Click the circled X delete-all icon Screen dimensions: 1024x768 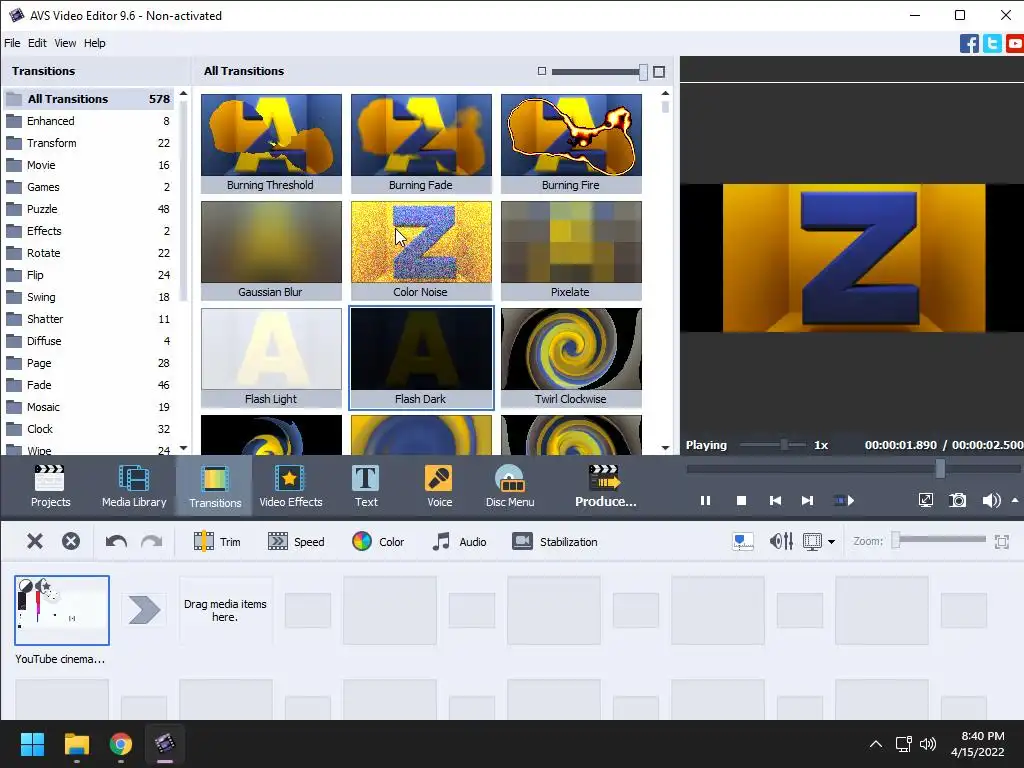click(71, 541)
